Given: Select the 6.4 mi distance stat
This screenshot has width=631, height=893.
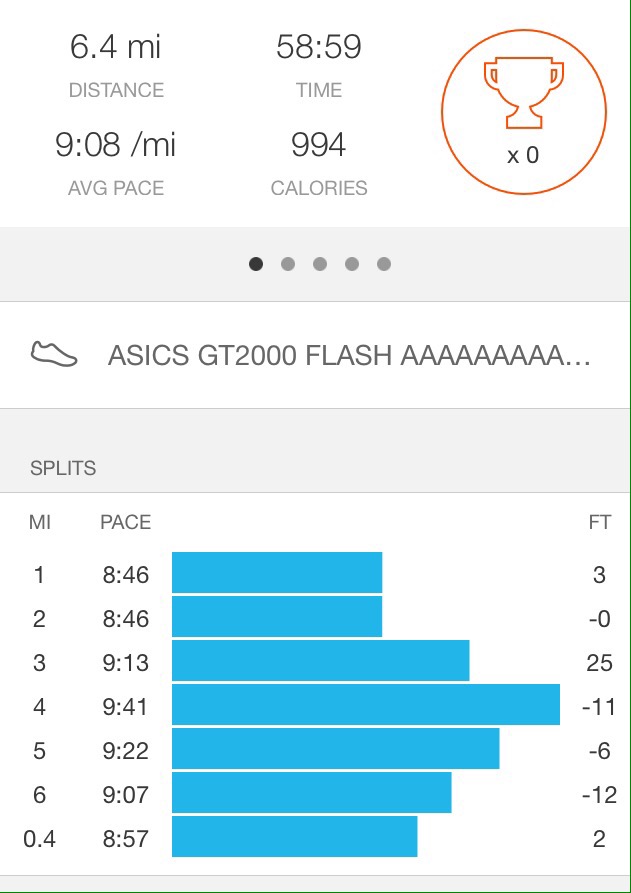Looking at the screenshot, I should (115, 47).
